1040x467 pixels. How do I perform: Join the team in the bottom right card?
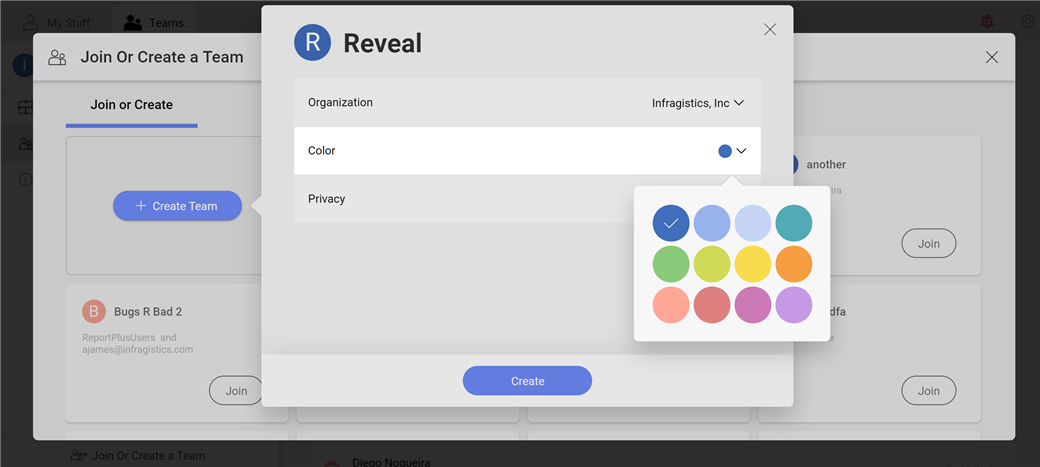929,391
